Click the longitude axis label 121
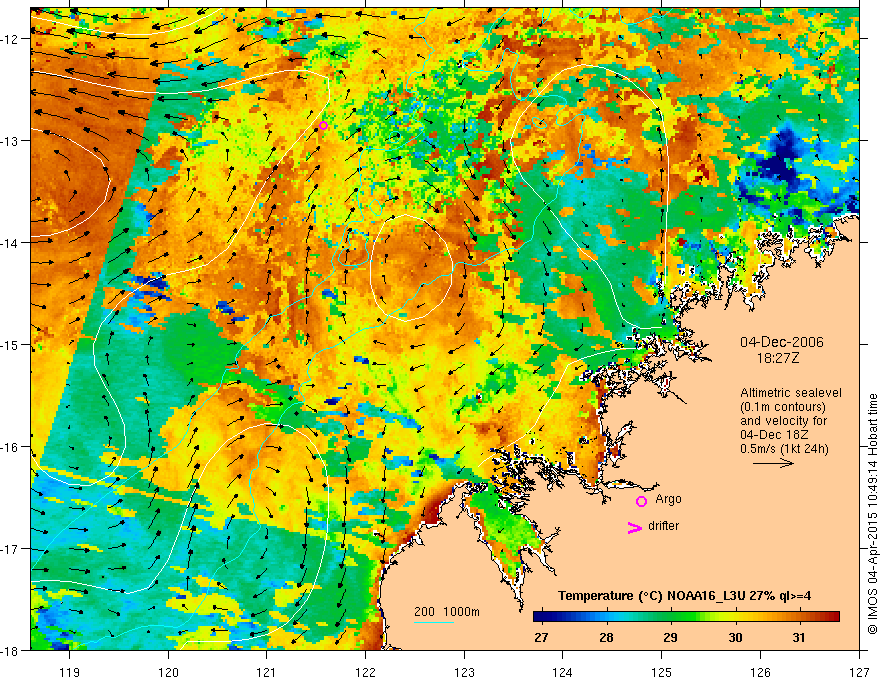 pyautogui.click(x=267, y=672)
